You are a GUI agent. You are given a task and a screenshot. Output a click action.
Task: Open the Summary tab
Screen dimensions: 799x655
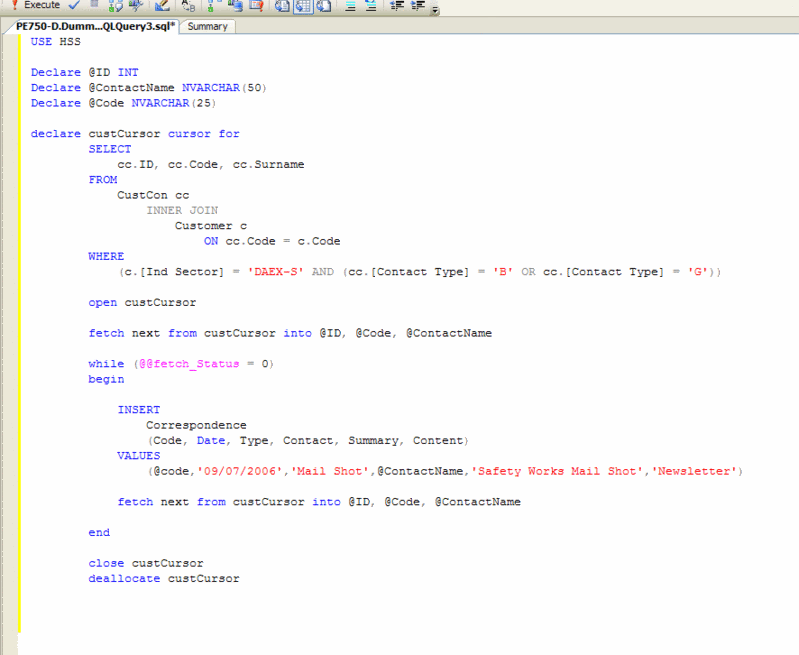tap(207, 27)
